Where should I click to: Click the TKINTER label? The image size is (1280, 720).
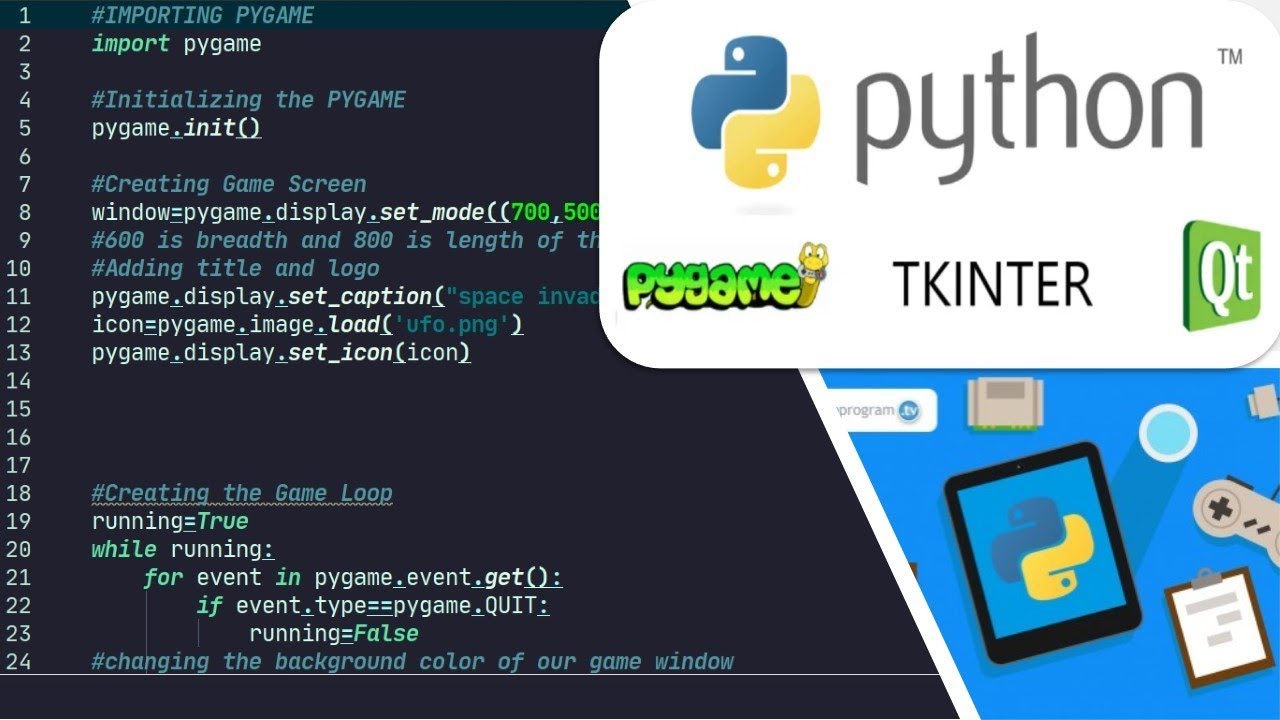pos(992,284)
